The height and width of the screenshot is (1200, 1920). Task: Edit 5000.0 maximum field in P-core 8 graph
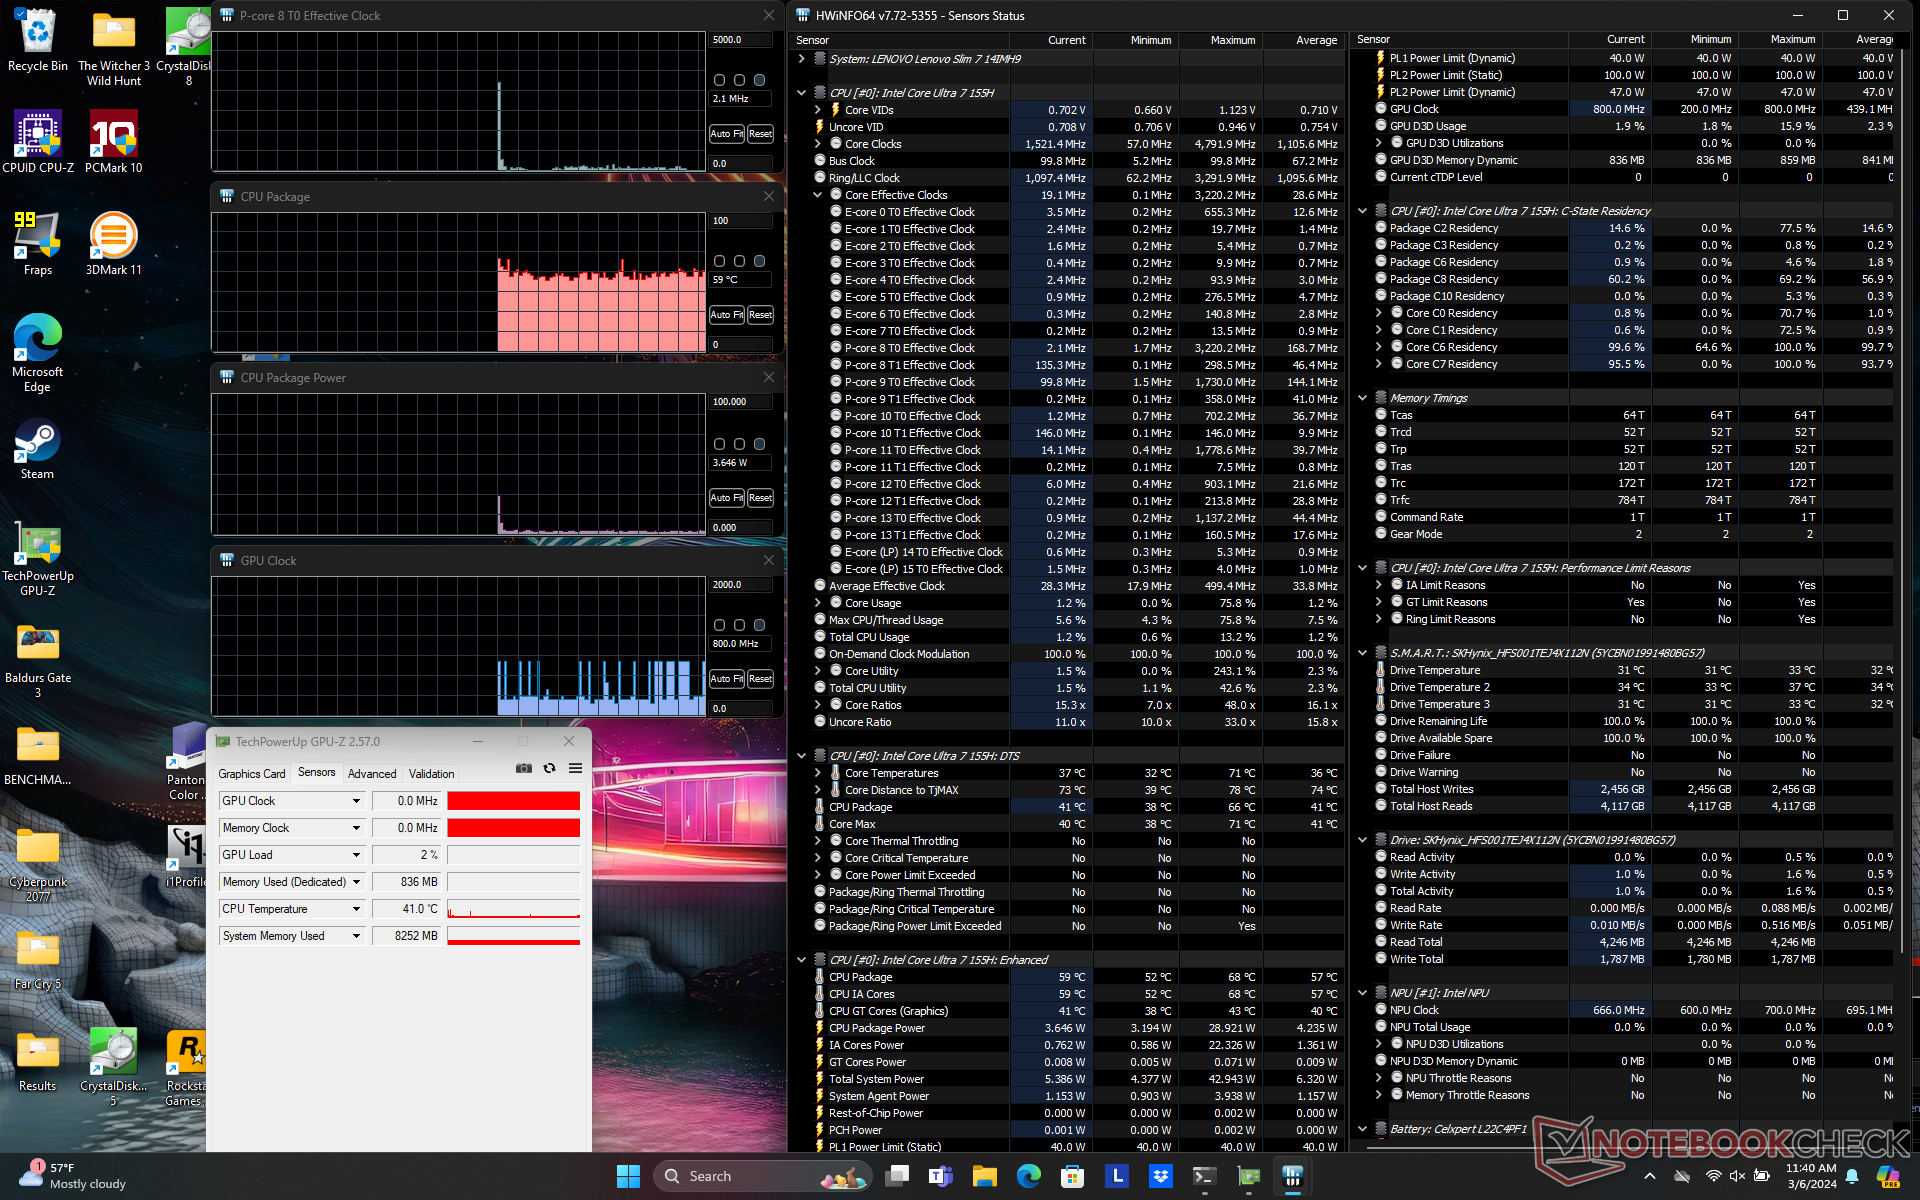740,40
